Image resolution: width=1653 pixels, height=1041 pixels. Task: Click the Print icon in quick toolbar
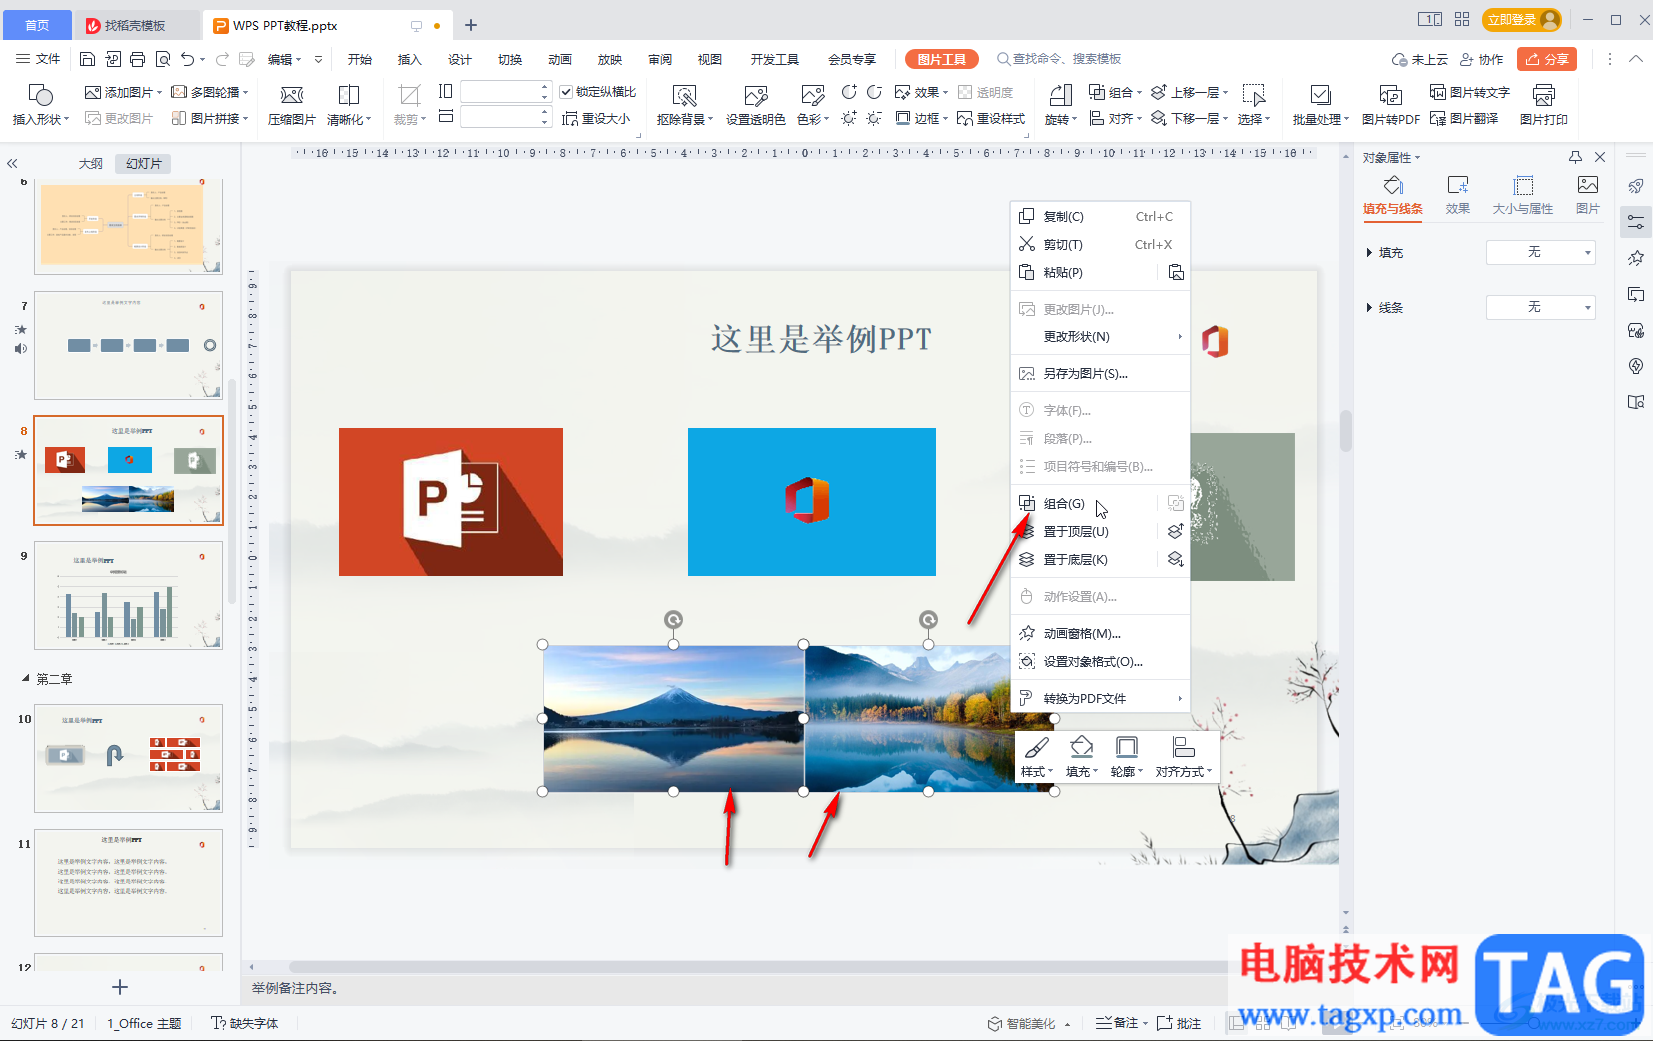(x=138, y=59)
